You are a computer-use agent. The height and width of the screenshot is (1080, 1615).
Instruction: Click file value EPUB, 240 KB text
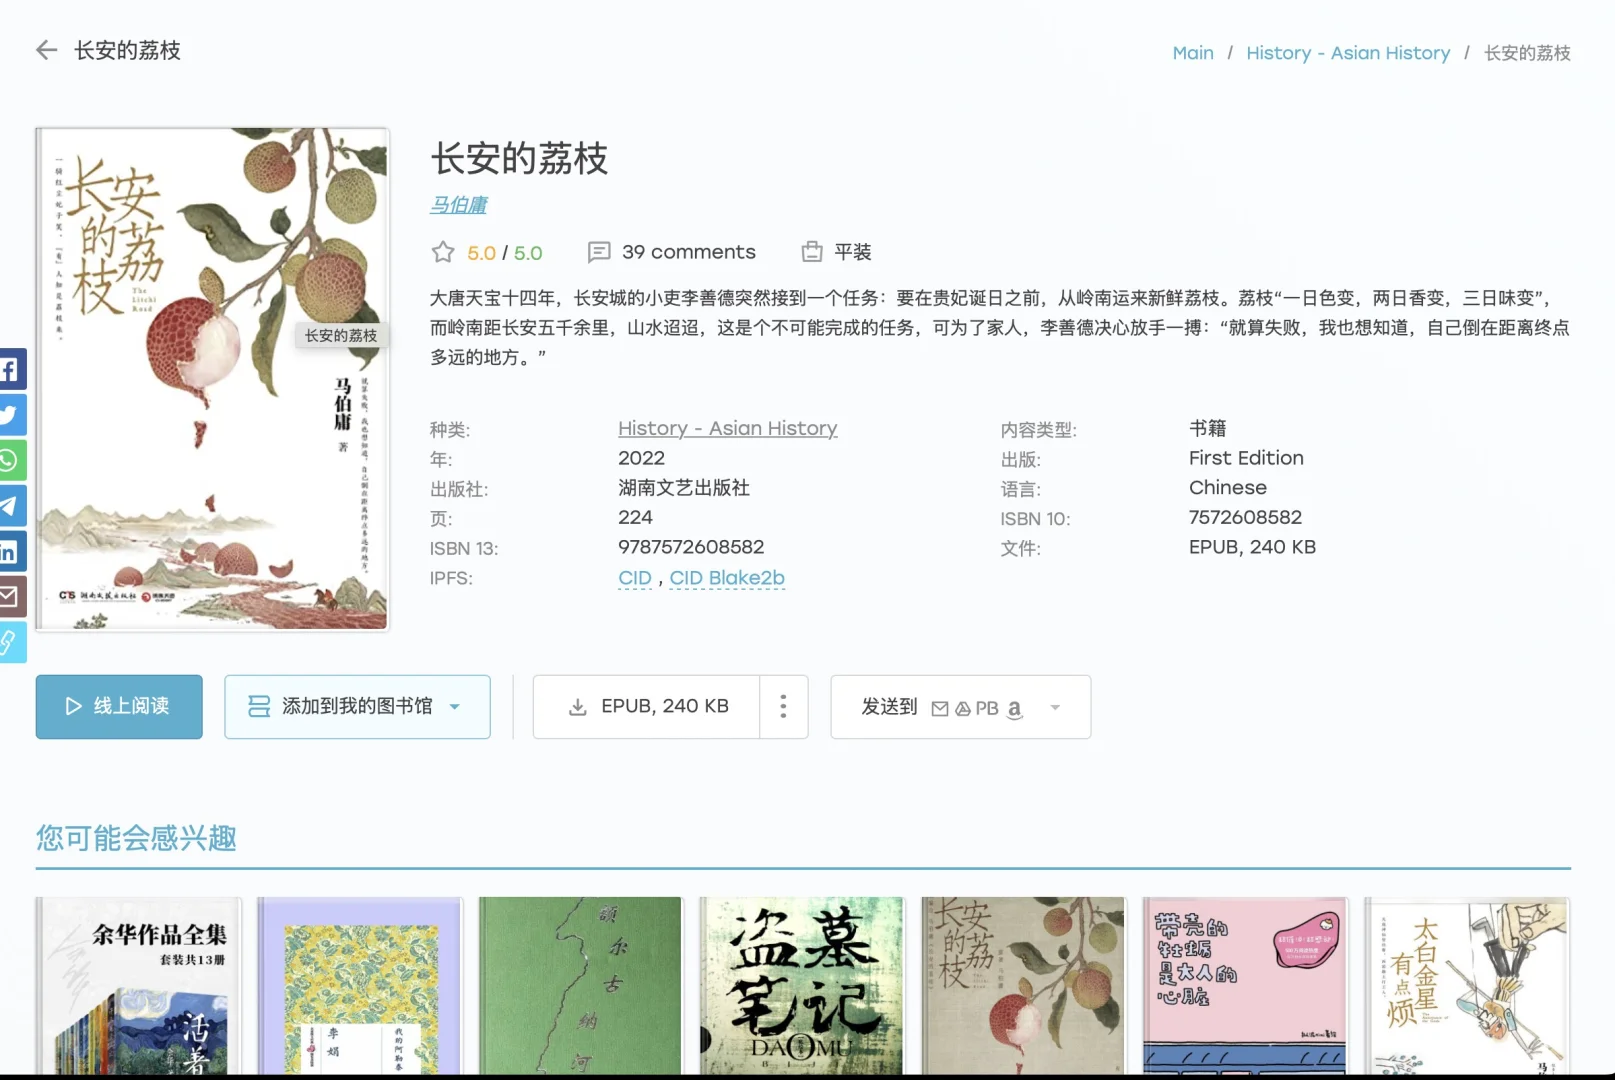(1252, 547)
